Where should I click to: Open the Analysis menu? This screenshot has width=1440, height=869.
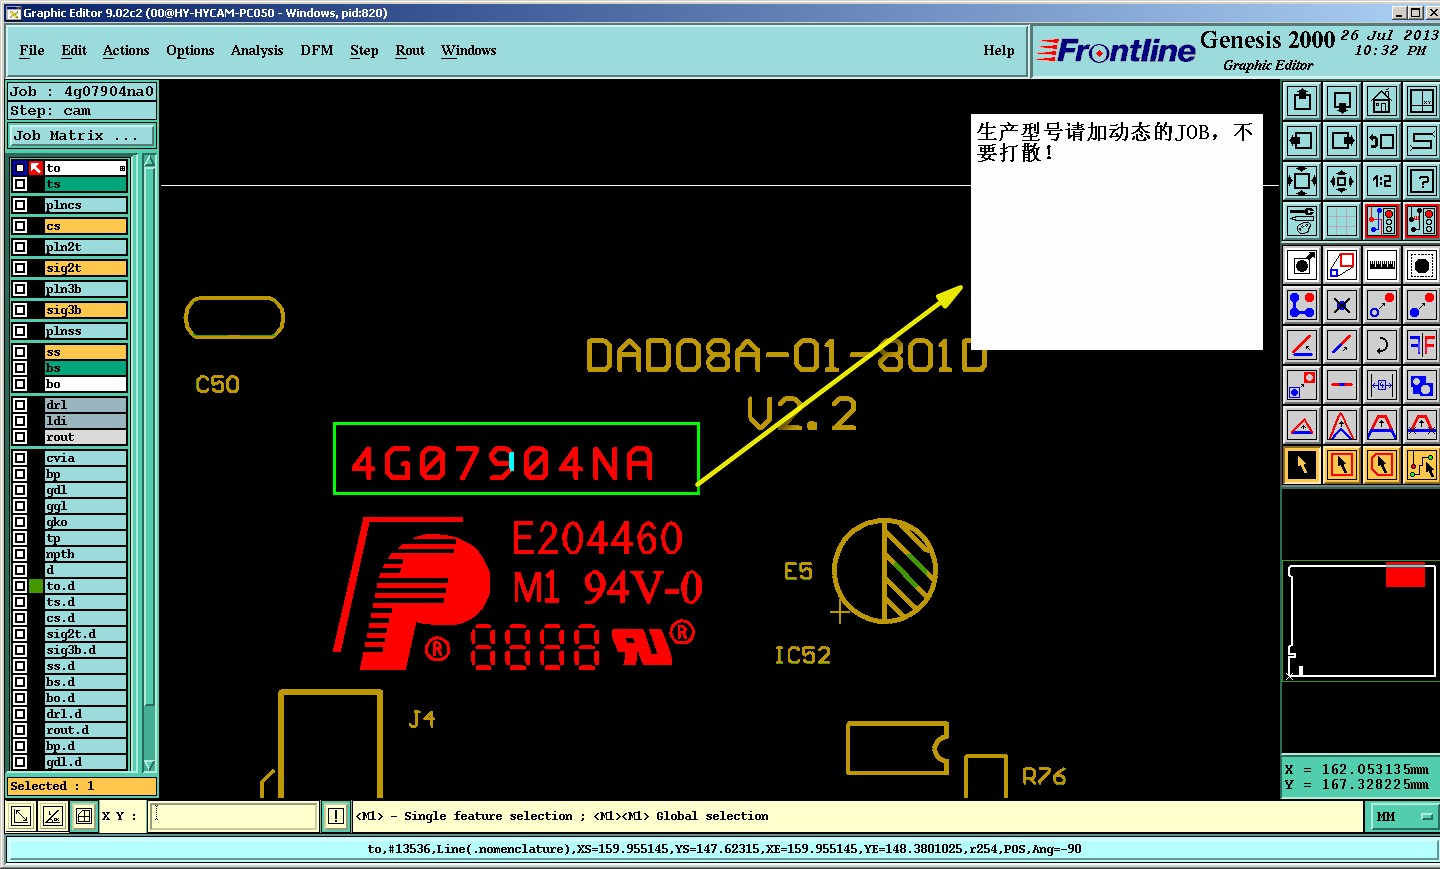(257, 50)
